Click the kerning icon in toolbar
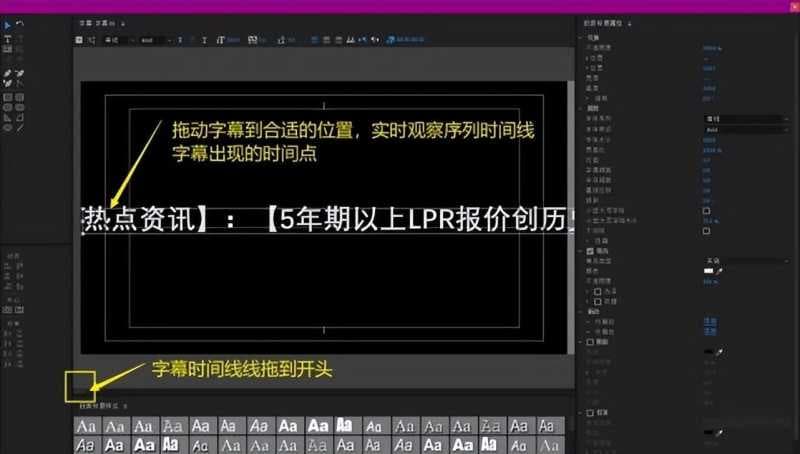This screenshot has width=800, height=454. [252, 40]
